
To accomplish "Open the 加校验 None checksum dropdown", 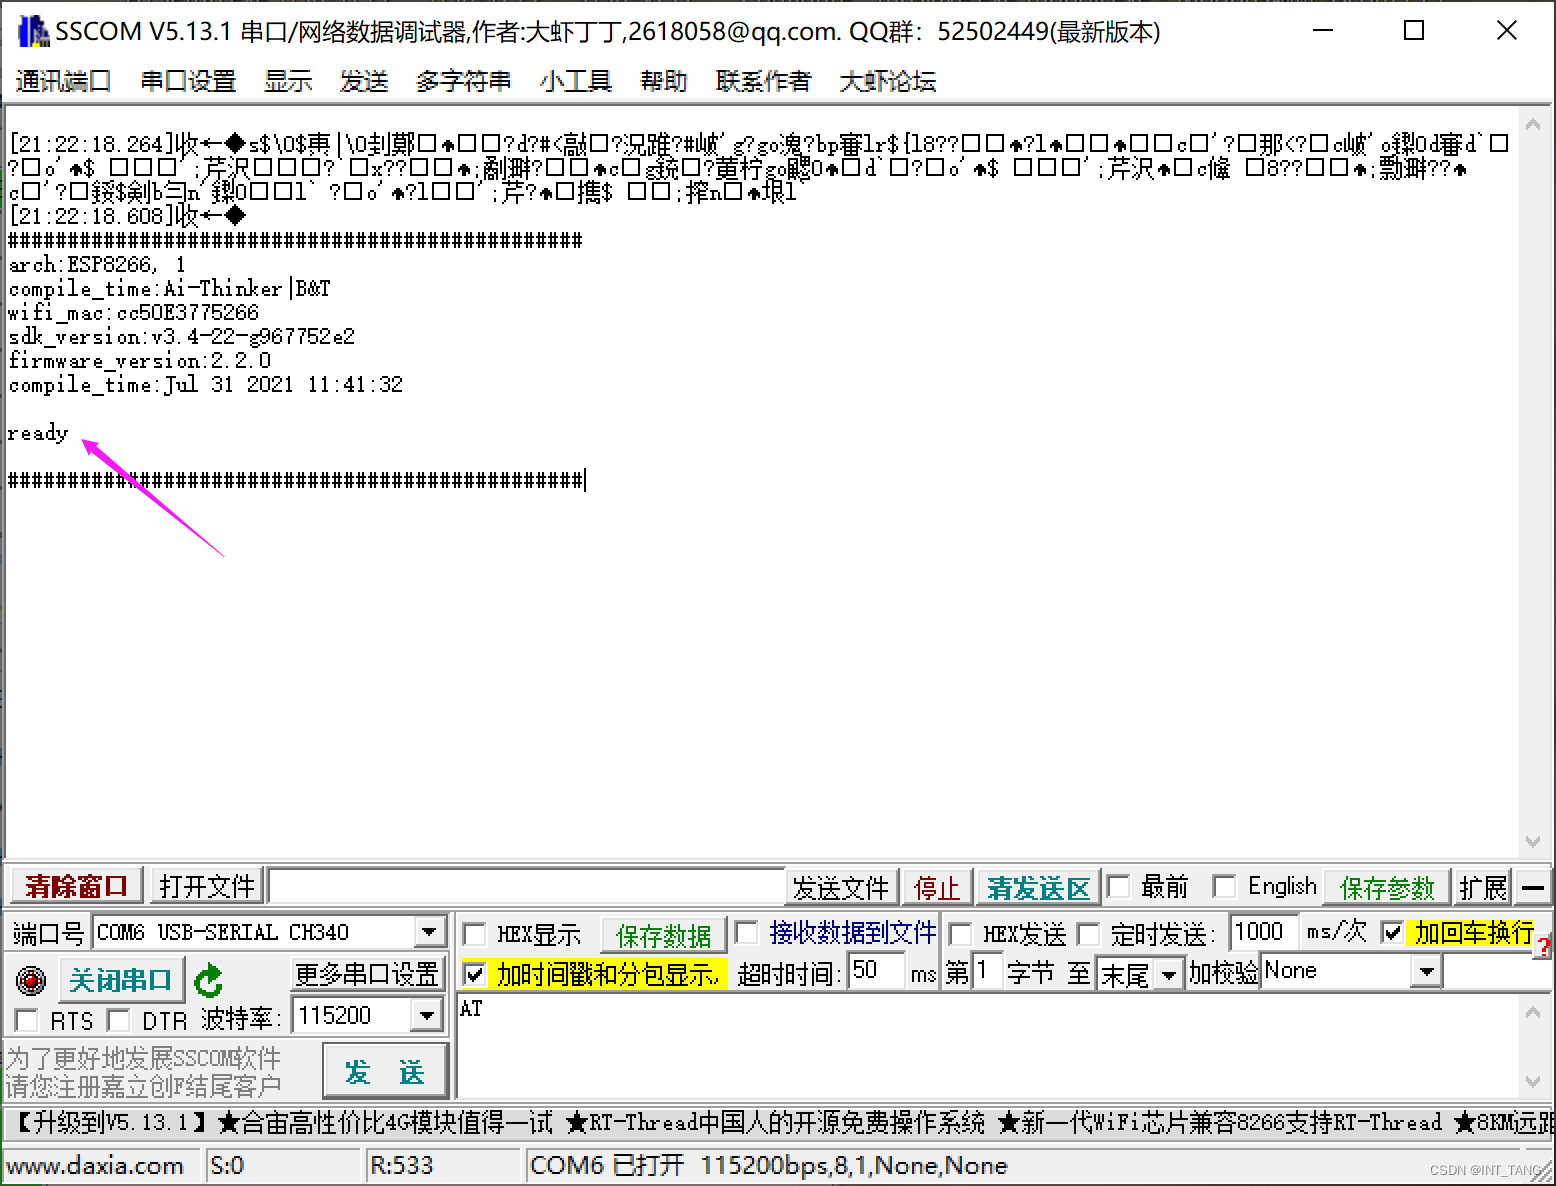I will click(1427, 971).
